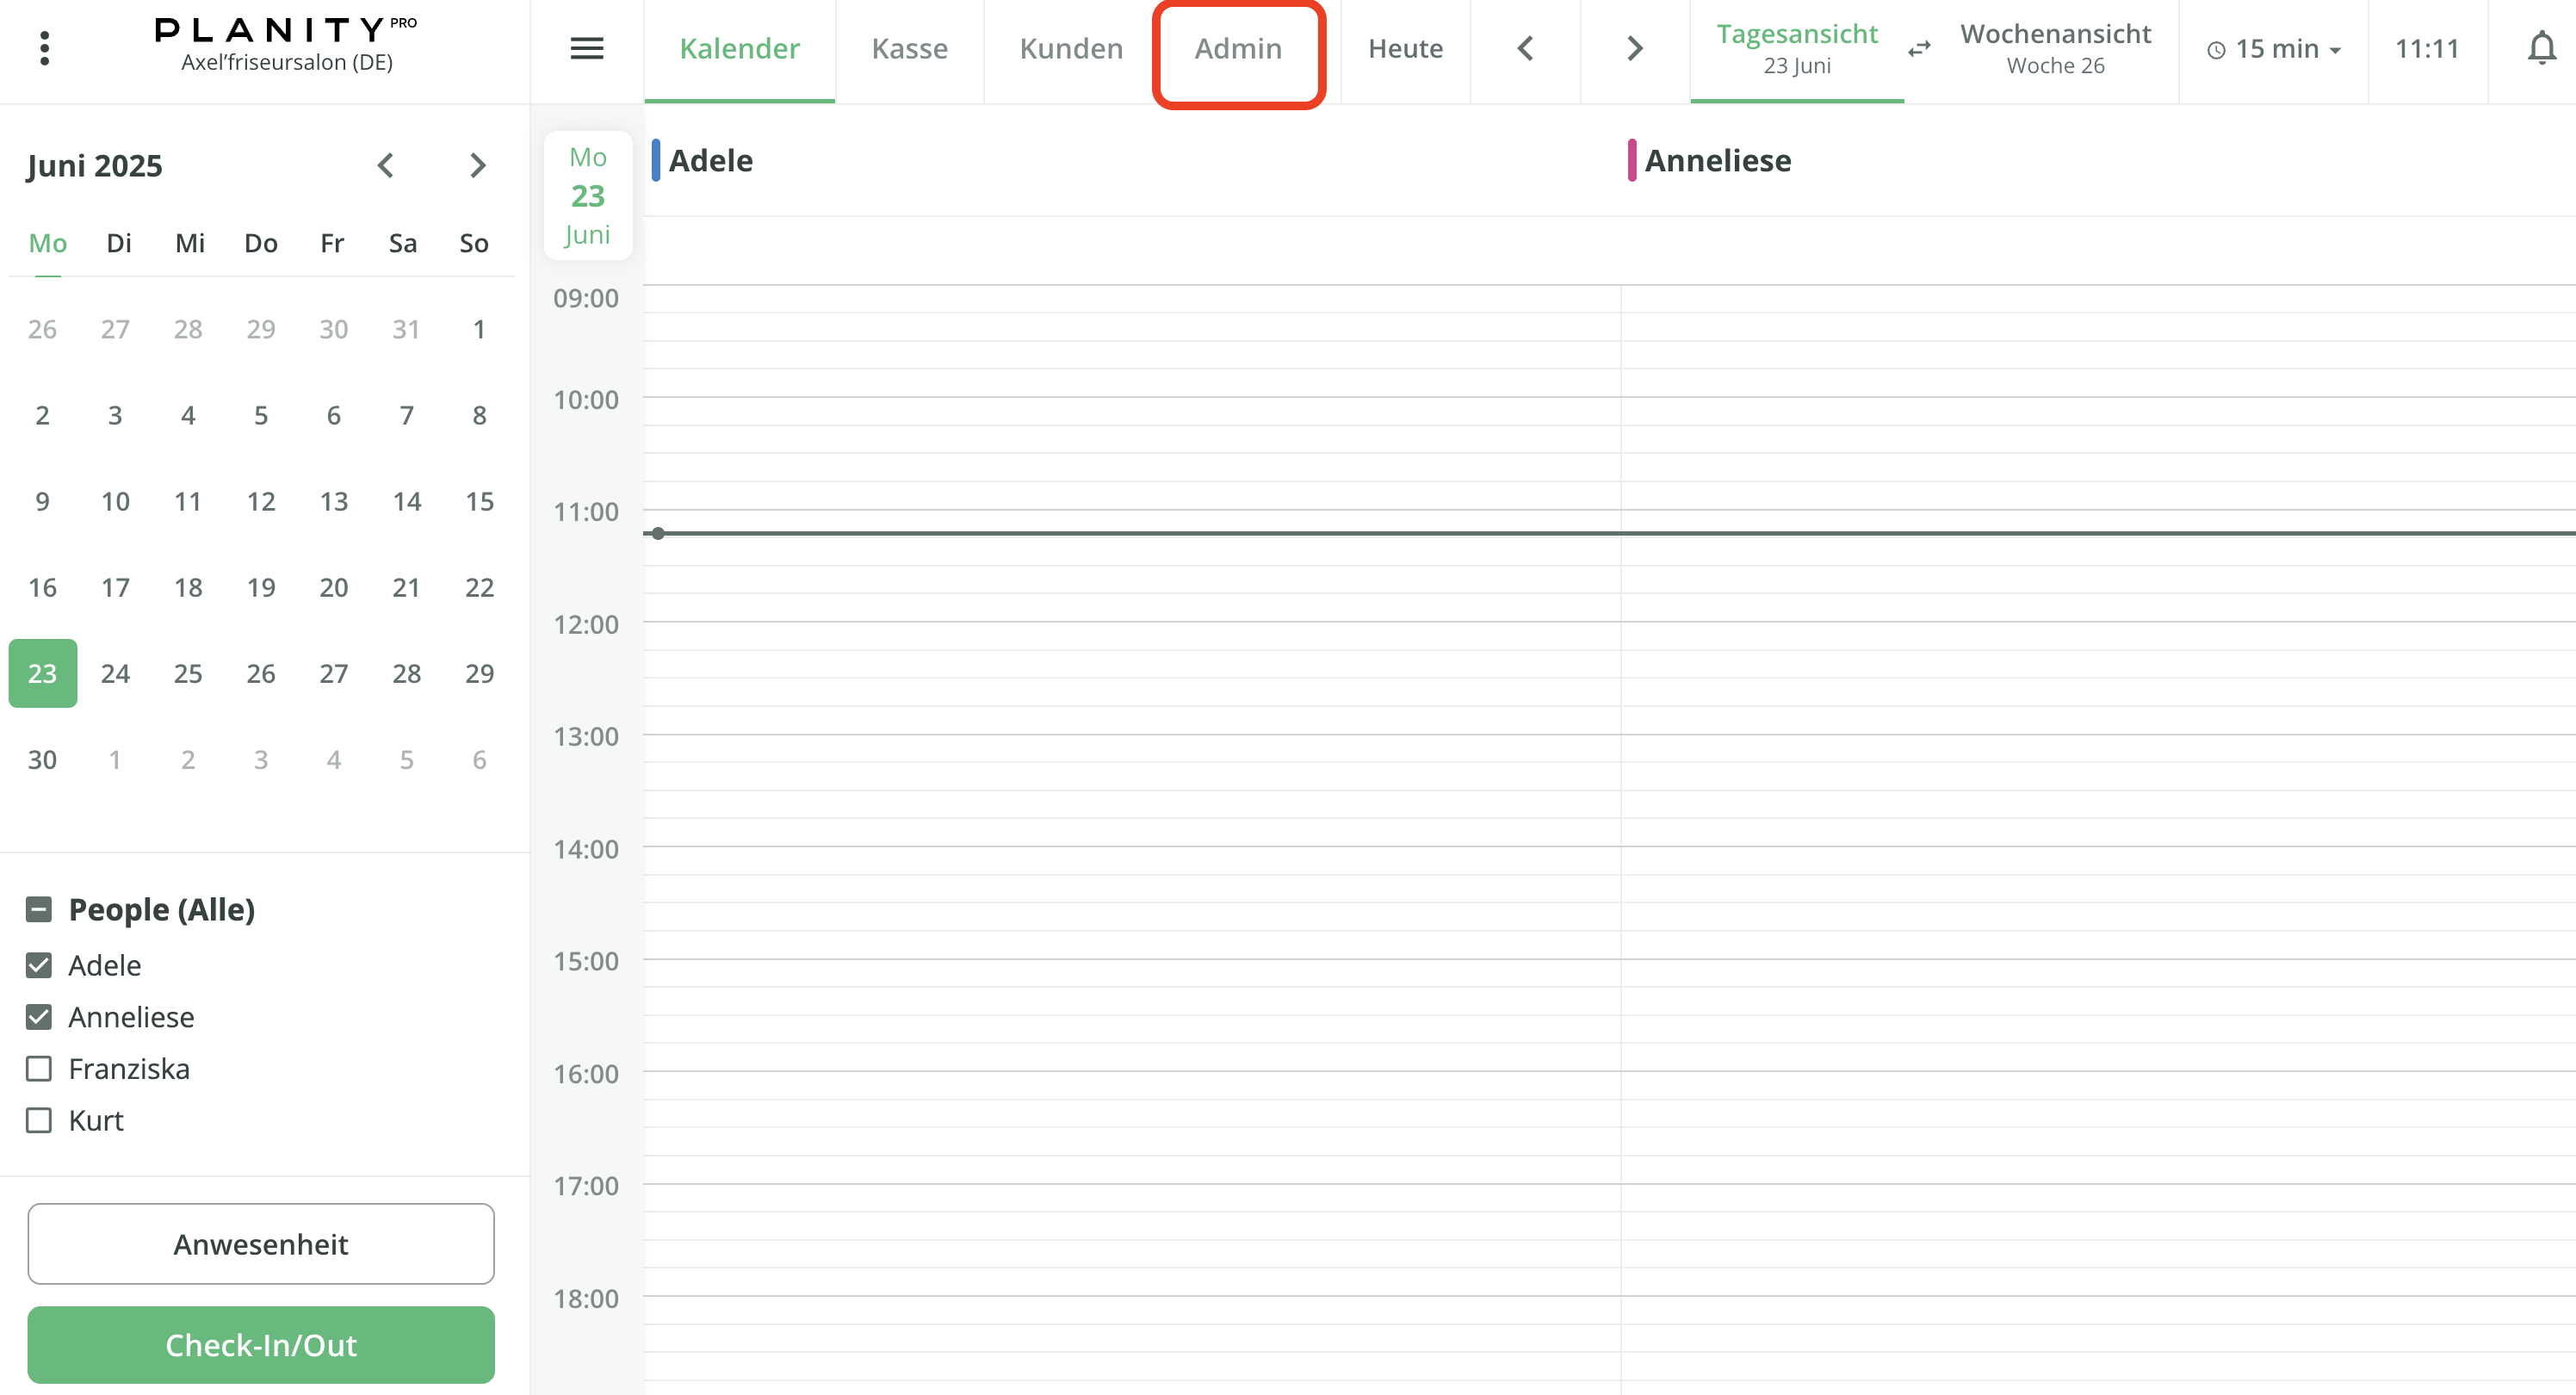2576x1395 pixels.
Task: Select June 30 in the mini calendar
Action: click(x=42, y=759)
